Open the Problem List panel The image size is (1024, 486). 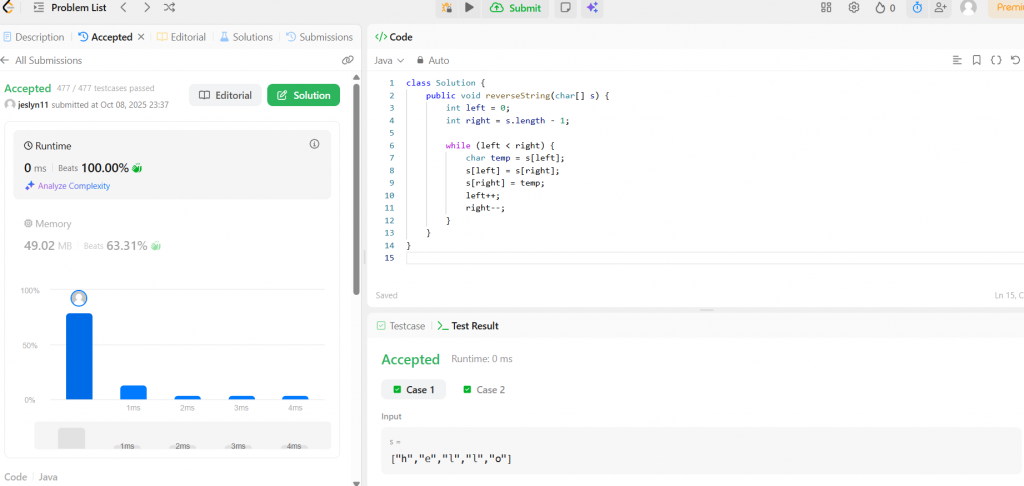(x=70, y=8)
